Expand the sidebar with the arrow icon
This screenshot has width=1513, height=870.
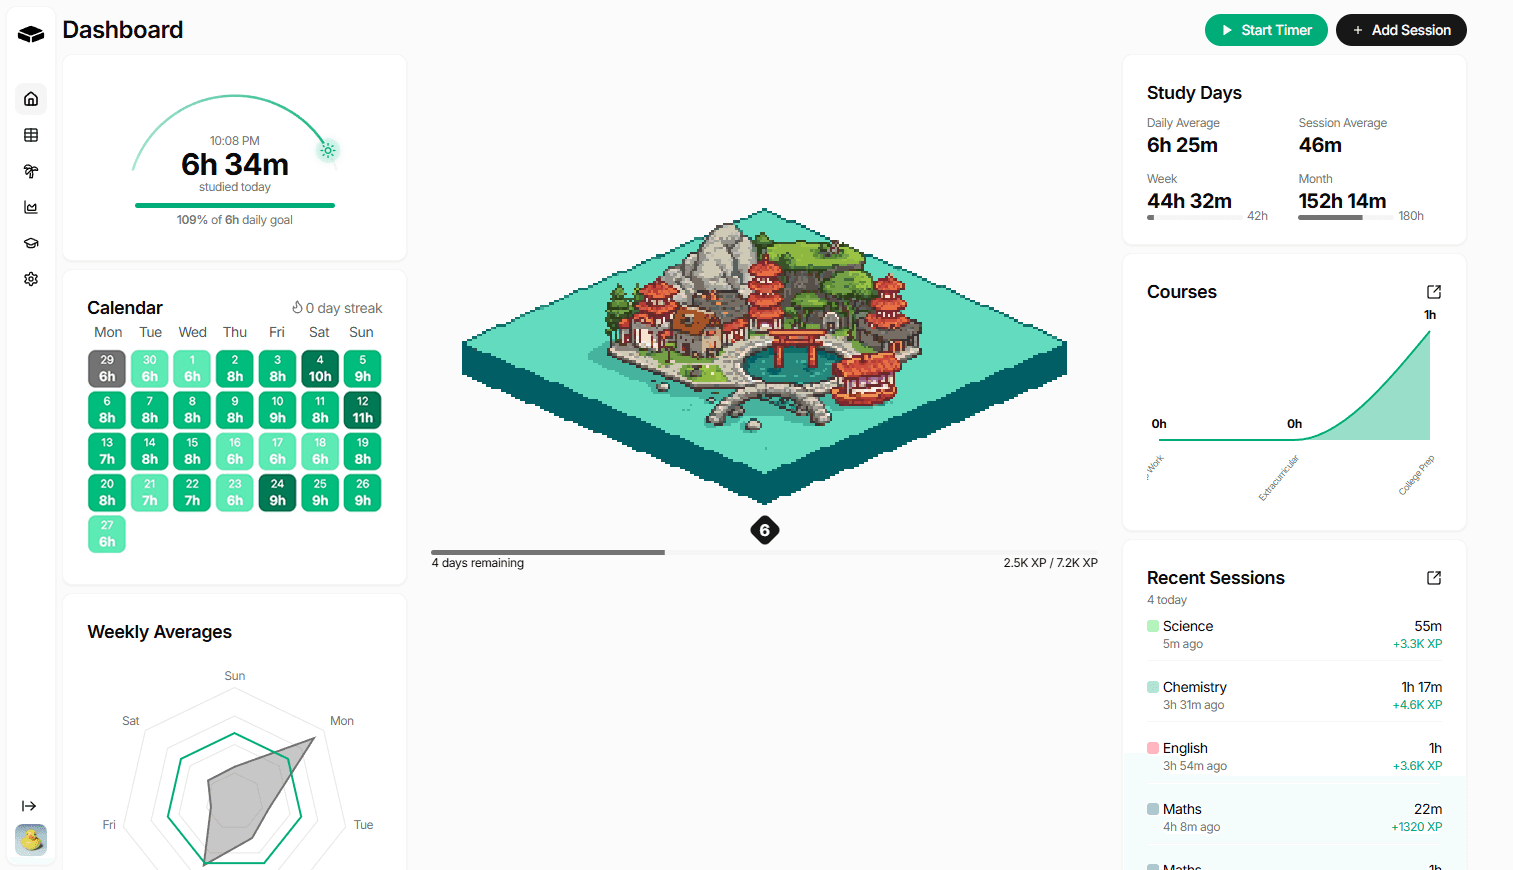click(x=29, y=806)
